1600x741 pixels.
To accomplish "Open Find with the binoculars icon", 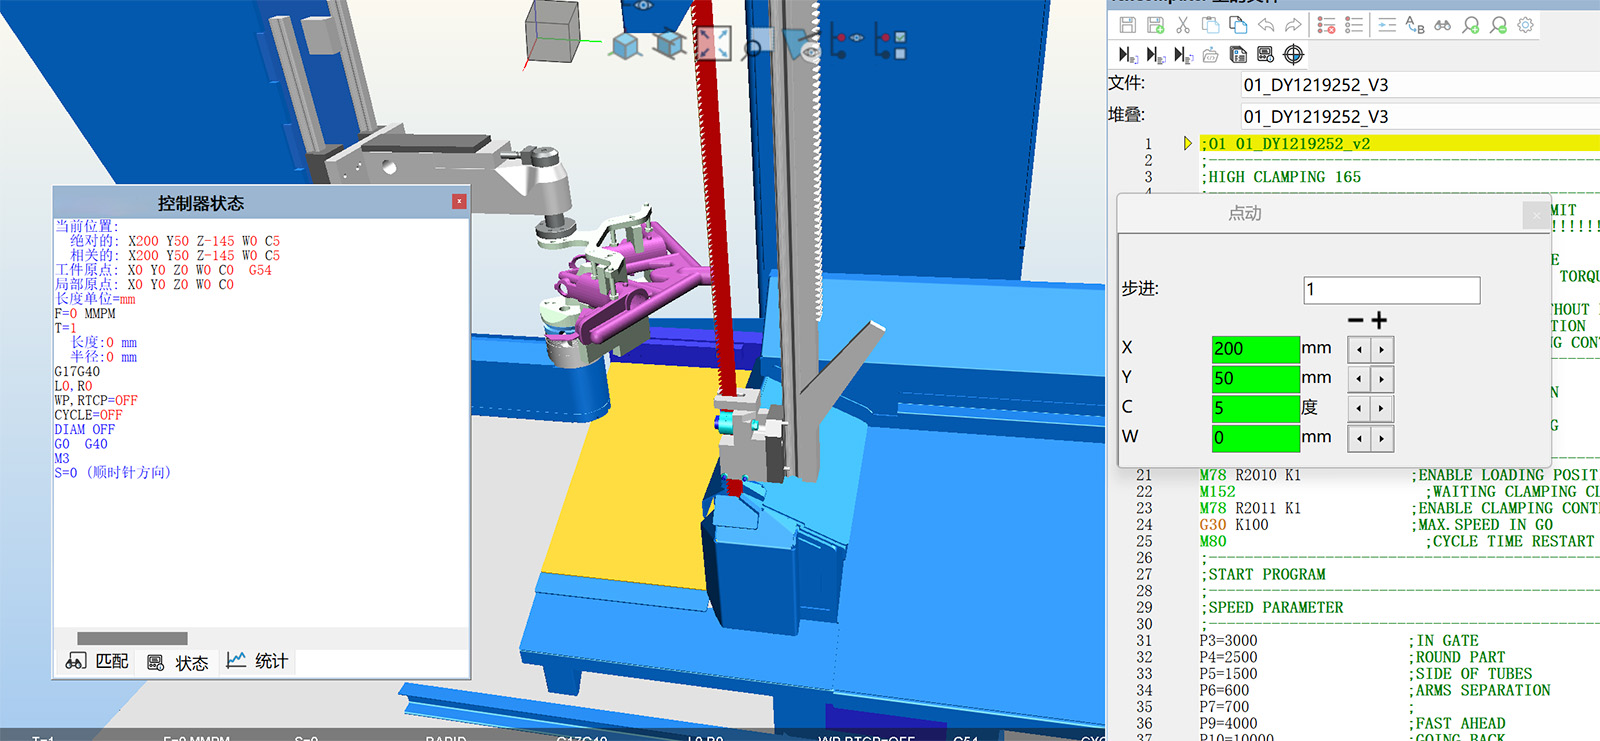I will [x=1442, y=25].
